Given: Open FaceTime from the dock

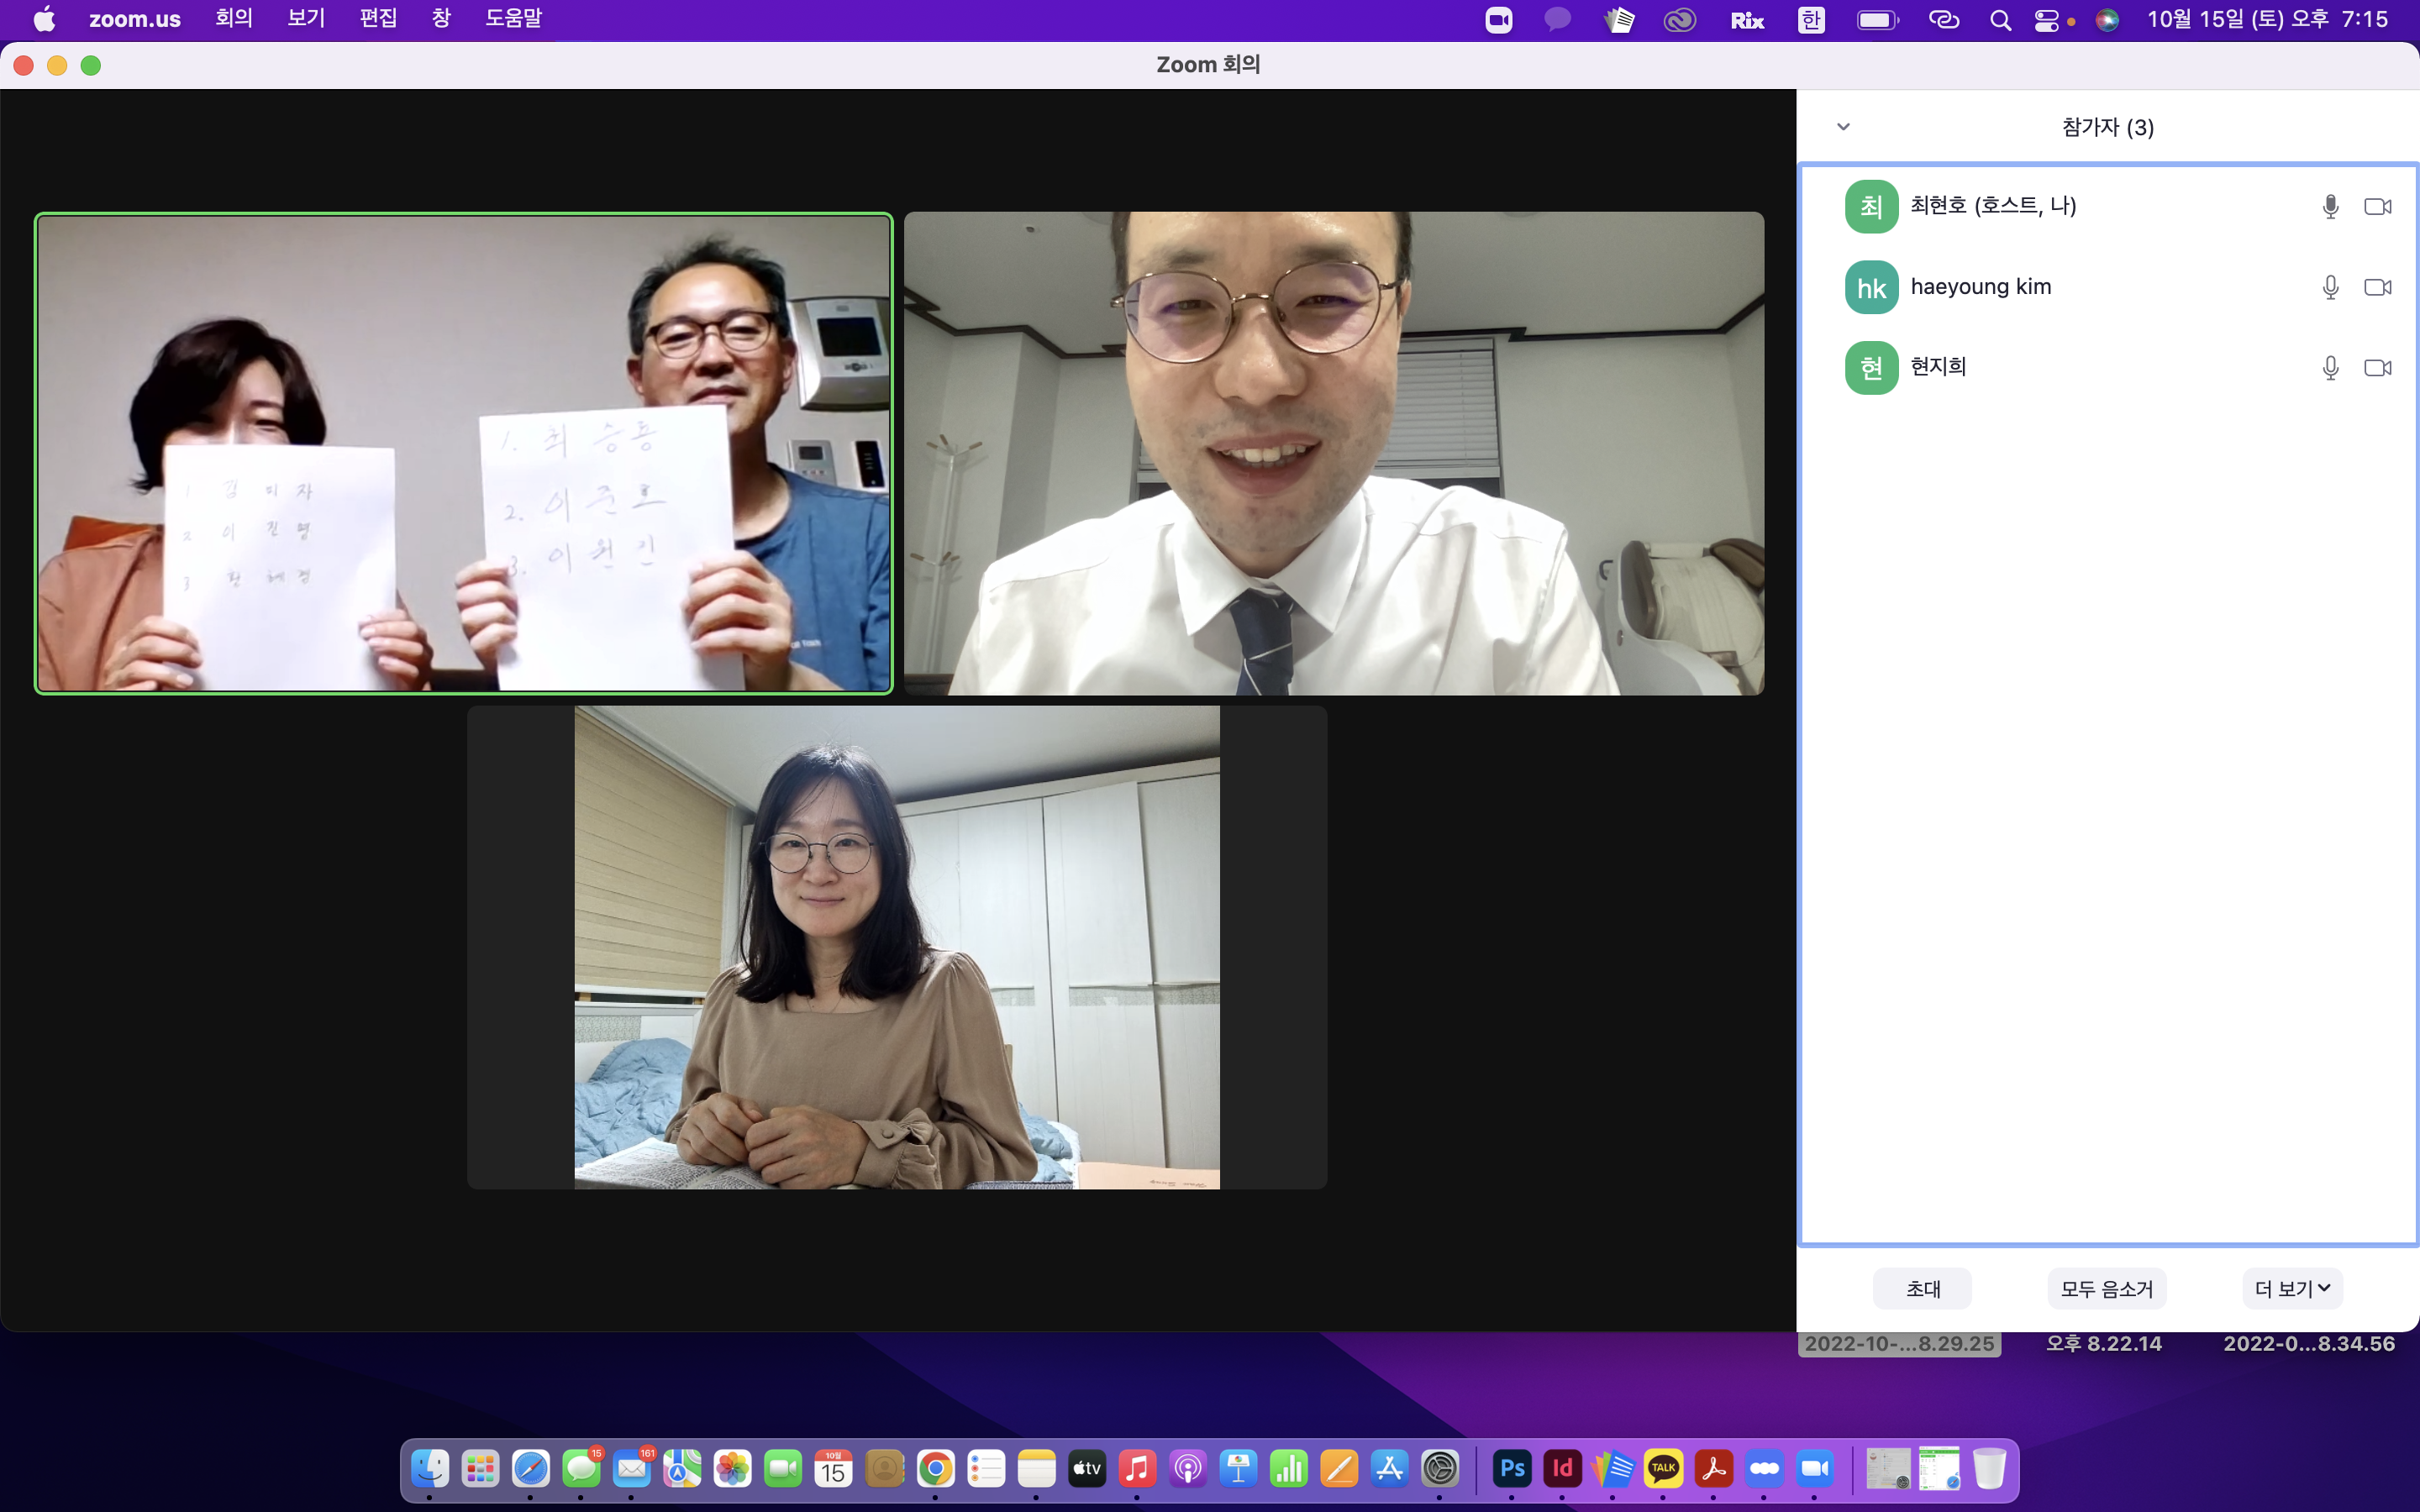Looking at the screenshot, I should 783,1468.
